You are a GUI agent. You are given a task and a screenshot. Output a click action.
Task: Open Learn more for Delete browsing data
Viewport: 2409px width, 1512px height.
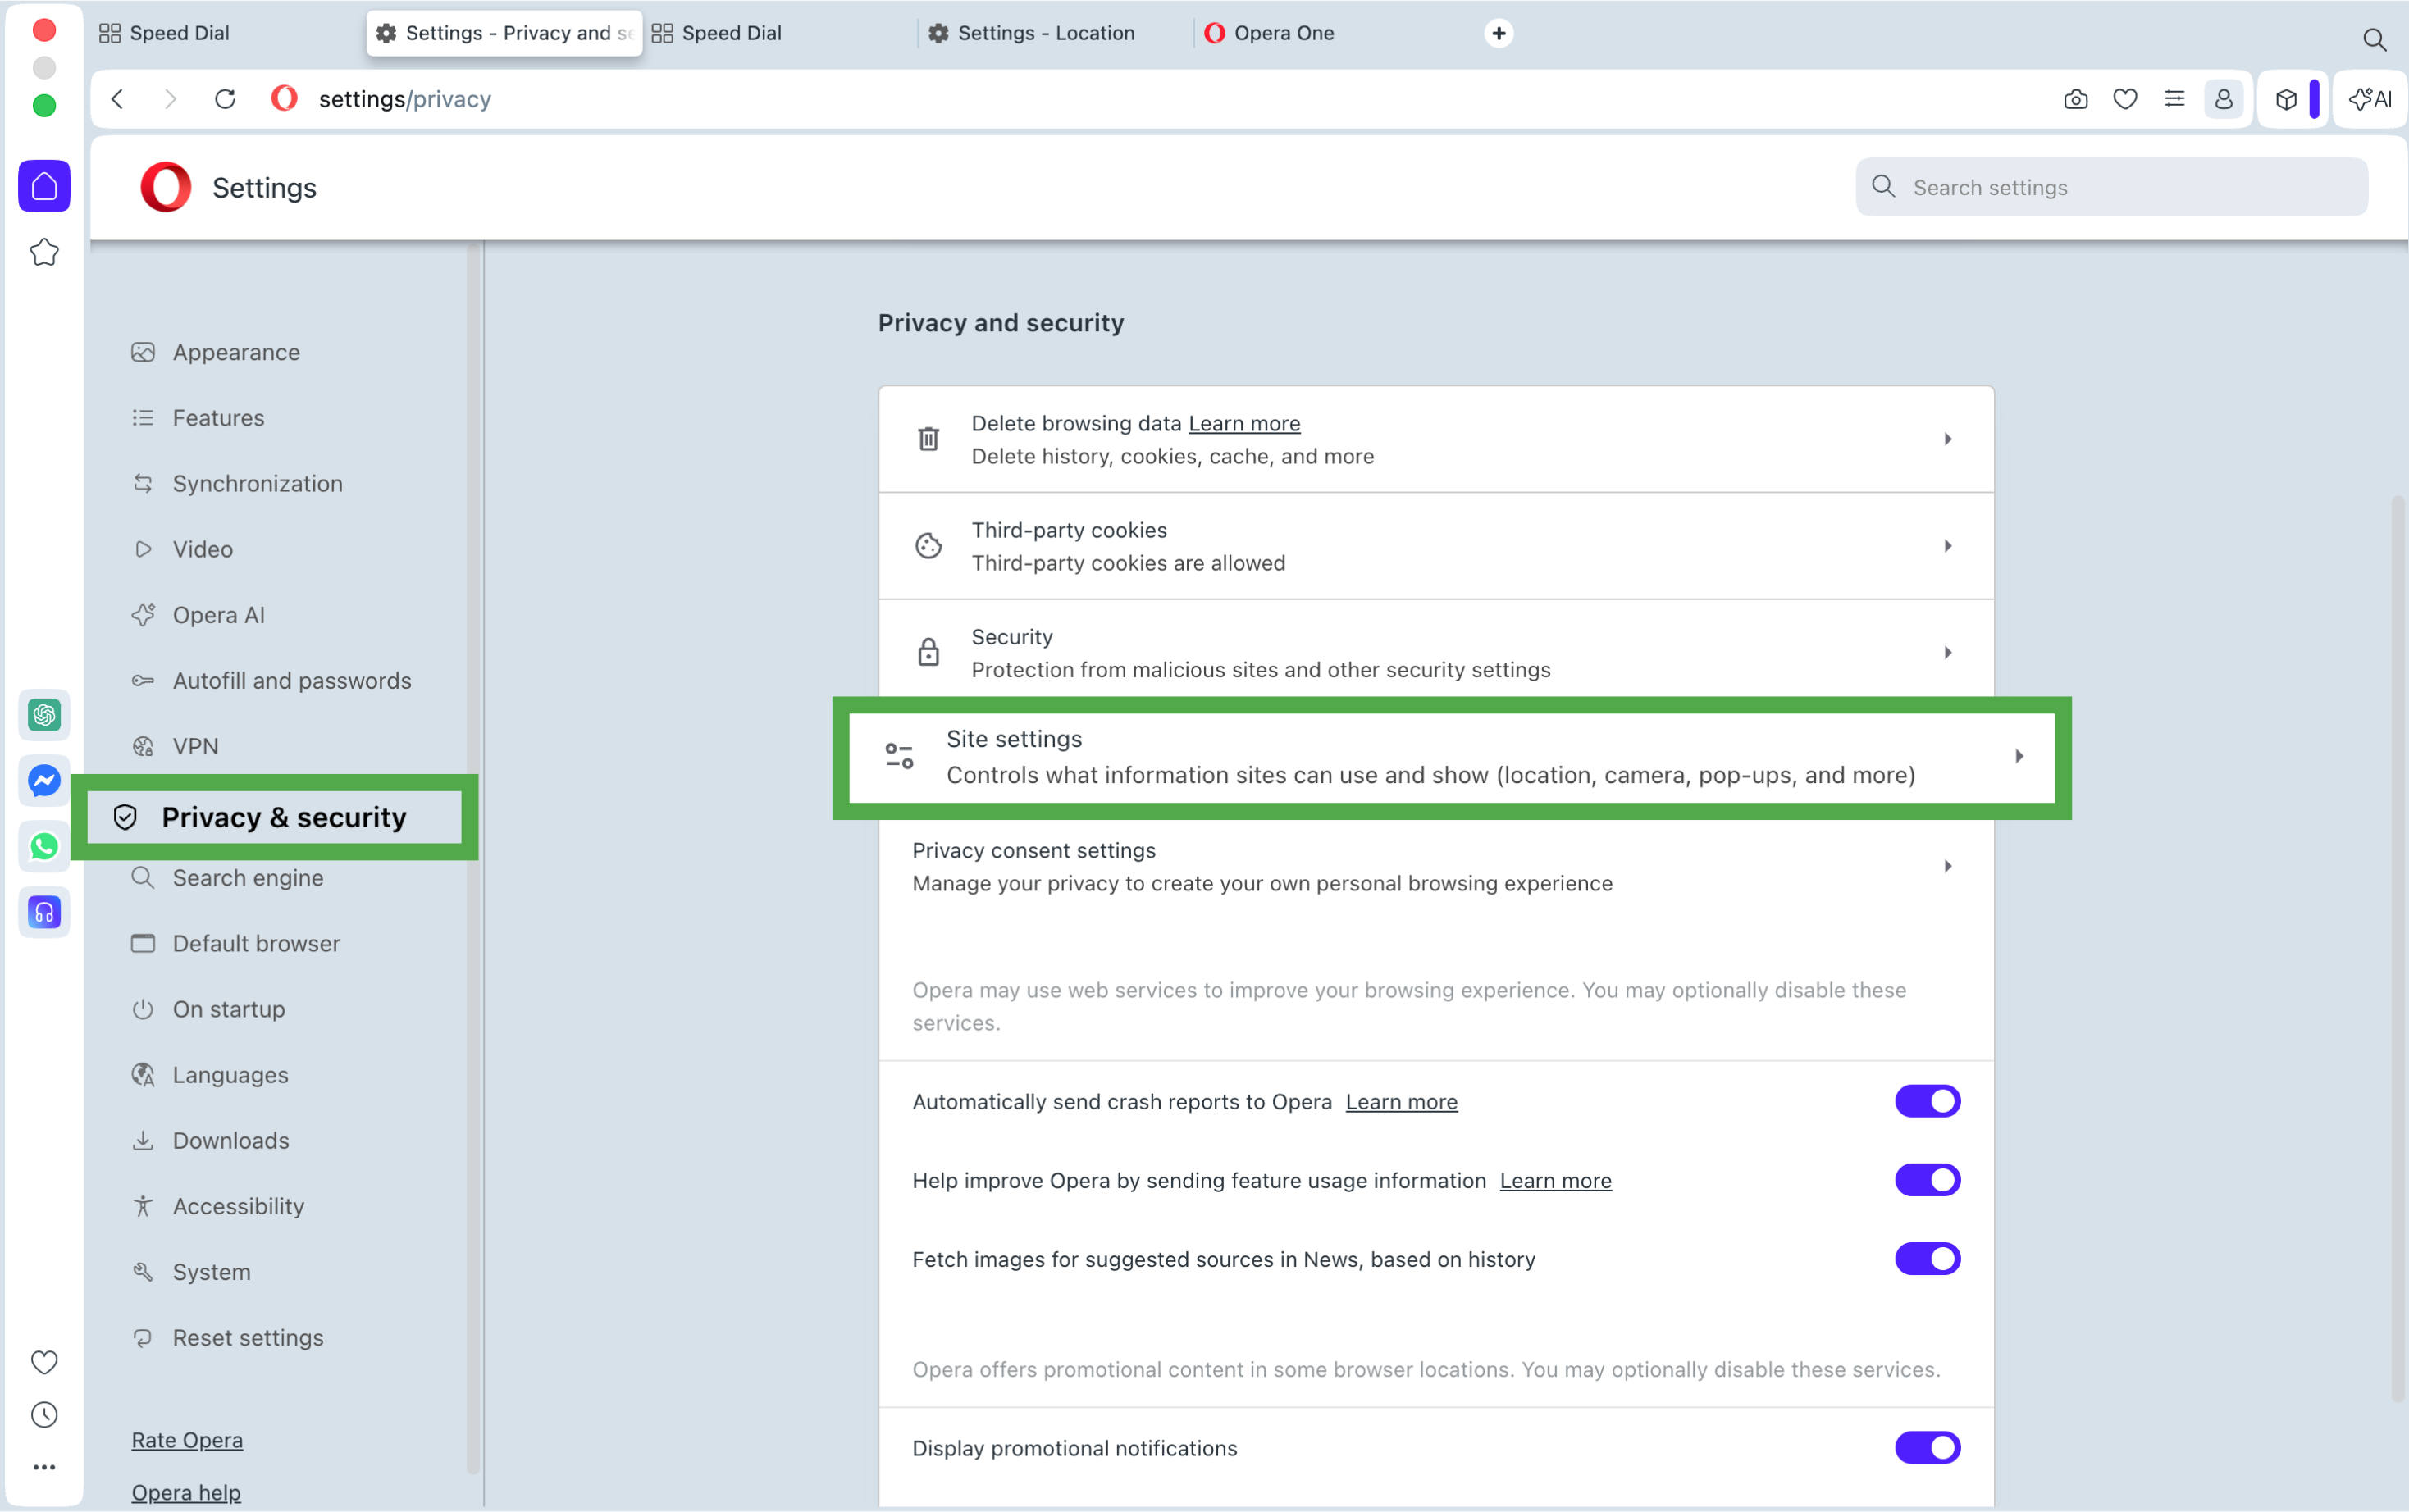[1244, 423]
